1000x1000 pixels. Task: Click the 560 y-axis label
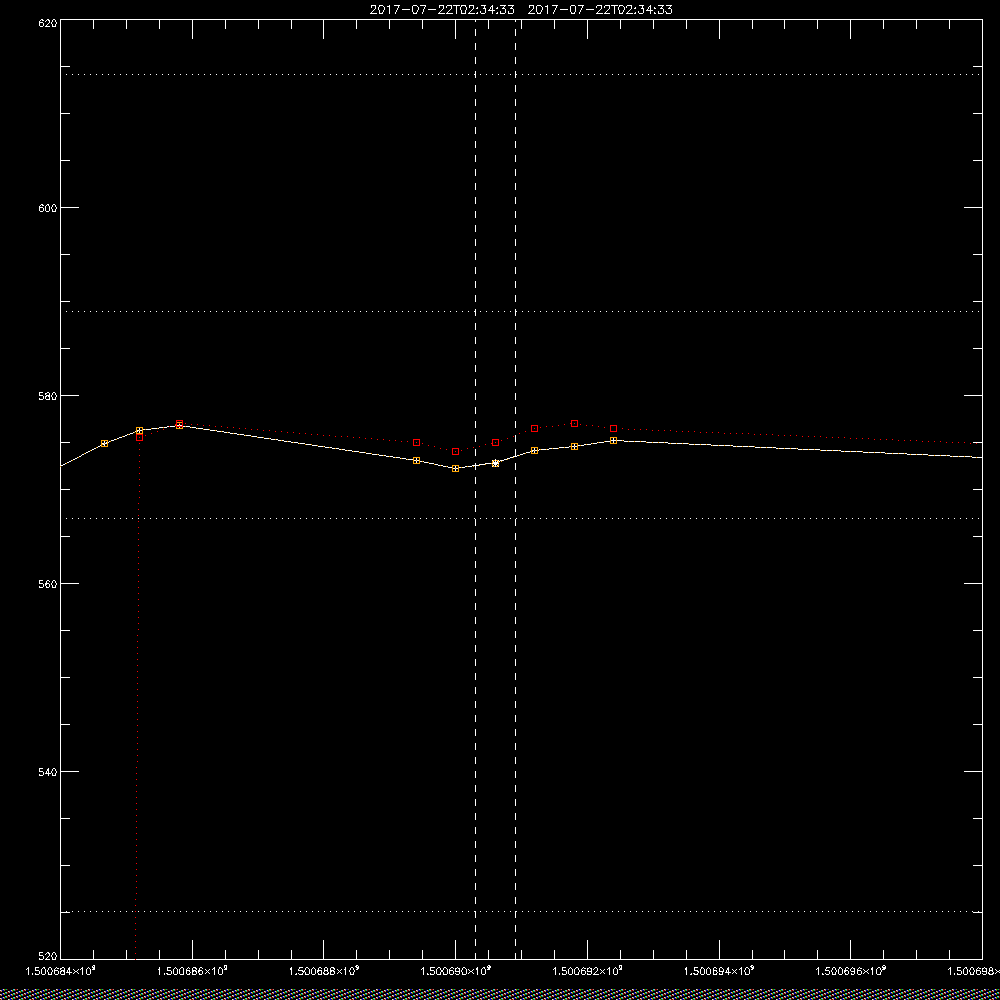(49, 584)
